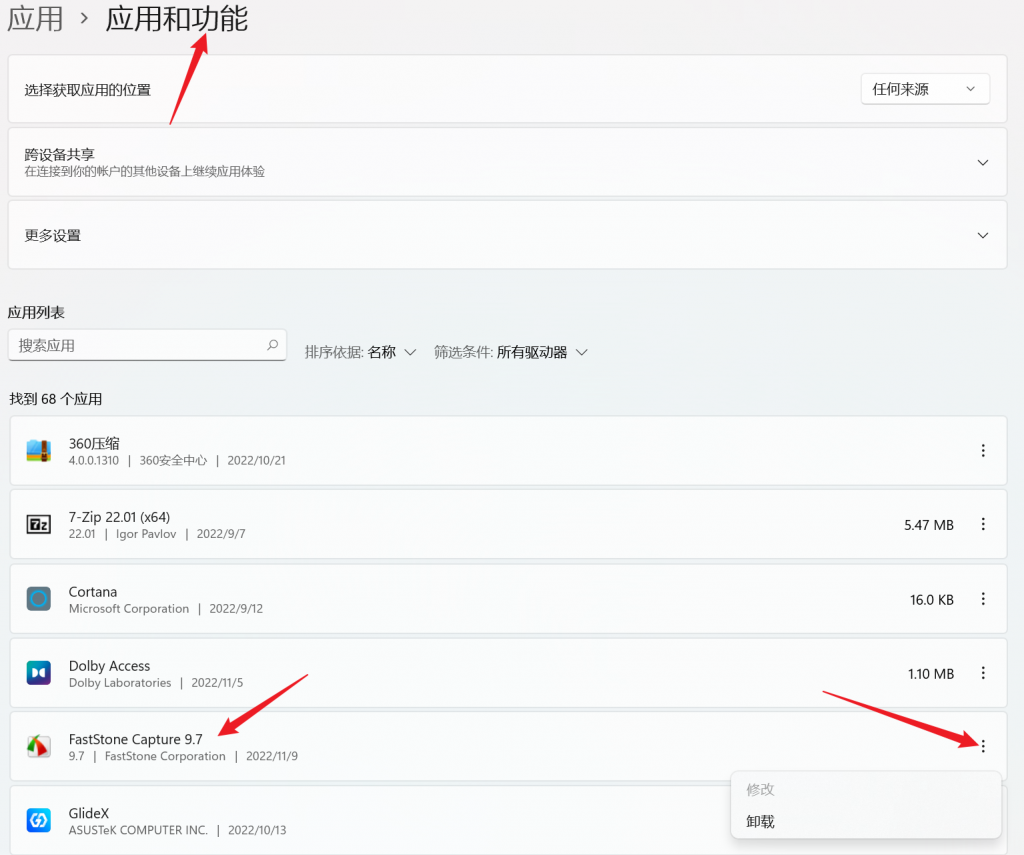Expand the 更多设置 section
This screenshot has width=1024, height=855.
coord(982,235)
